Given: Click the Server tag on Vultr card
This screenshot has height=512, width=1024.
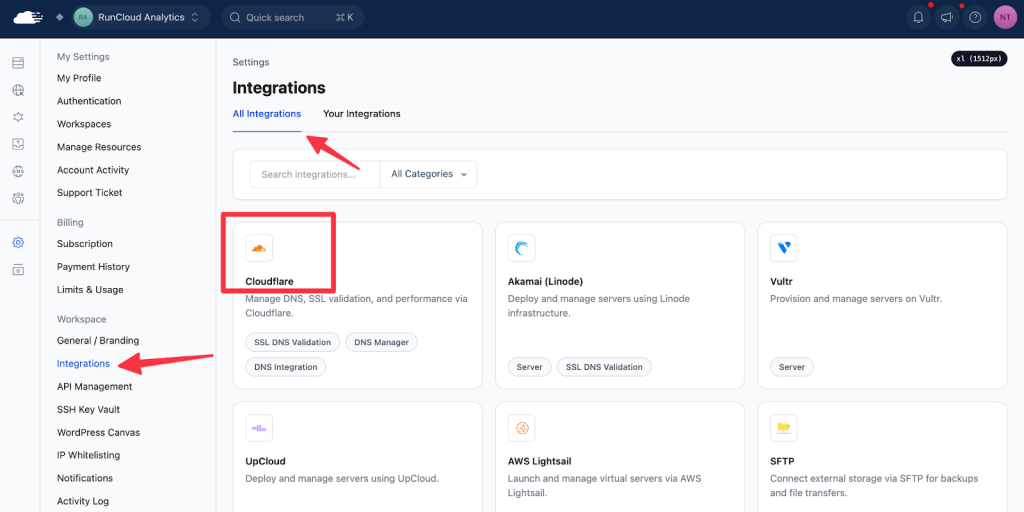Looking at the screenshot, I should click(x=792, y=367).
